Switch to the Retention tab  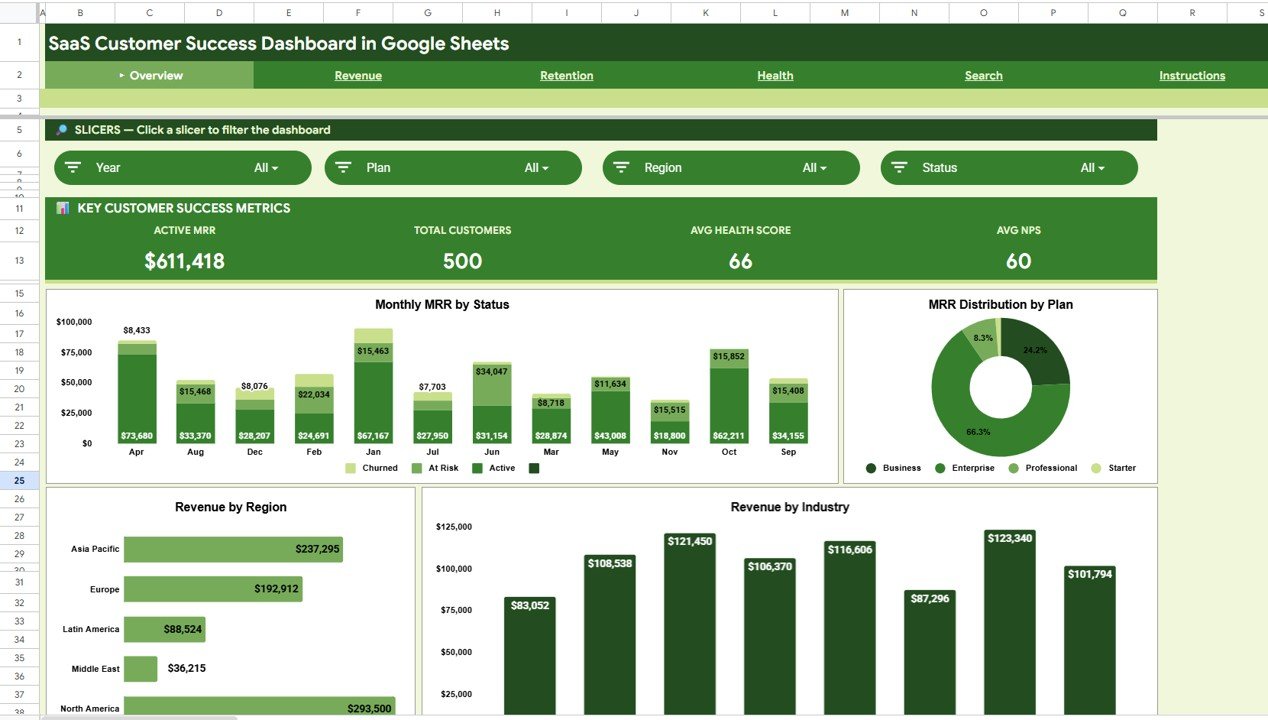[x=567, y=75]
